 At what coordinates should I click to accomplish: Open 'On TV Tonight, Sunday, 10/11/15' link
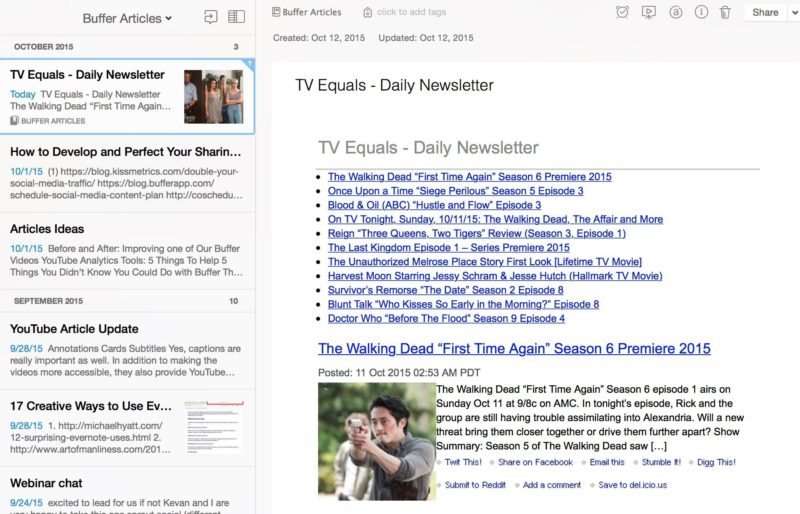[x=495, y=219]
